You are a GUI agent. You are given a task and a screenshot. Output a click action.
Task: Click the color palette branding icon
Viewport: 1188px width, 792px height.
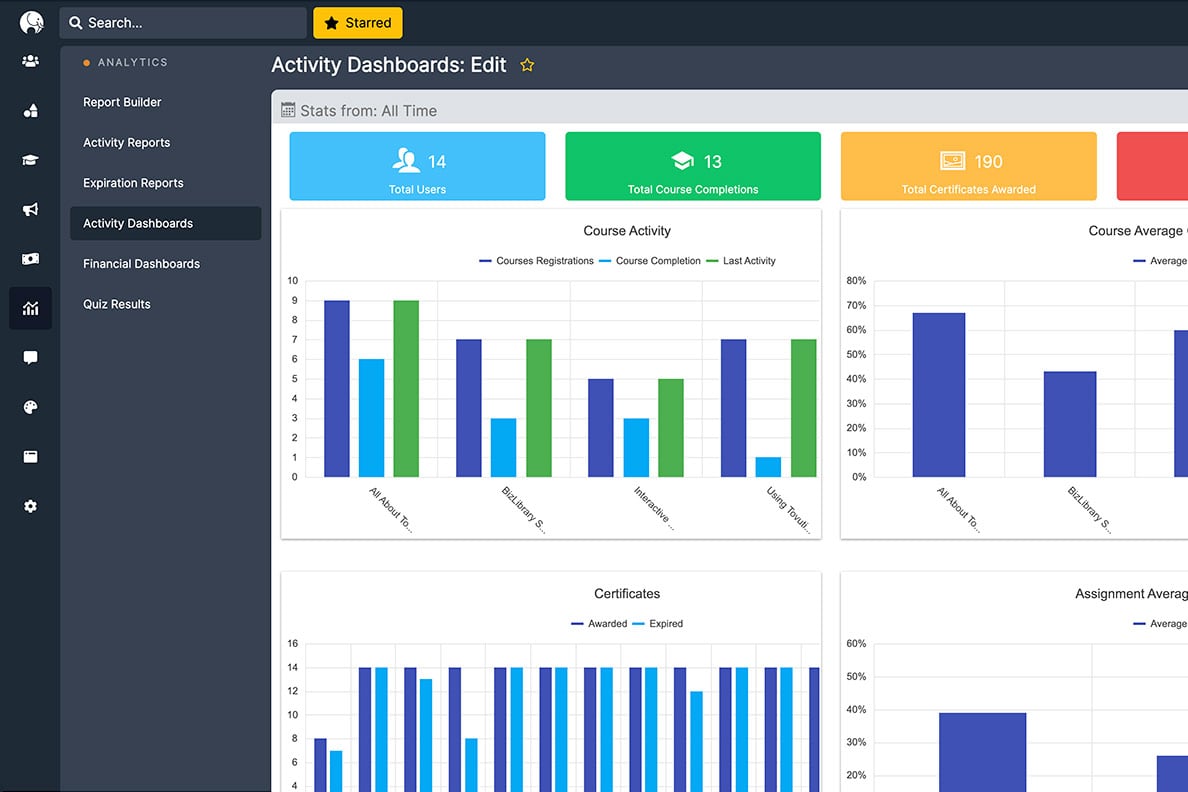[30, 406]
